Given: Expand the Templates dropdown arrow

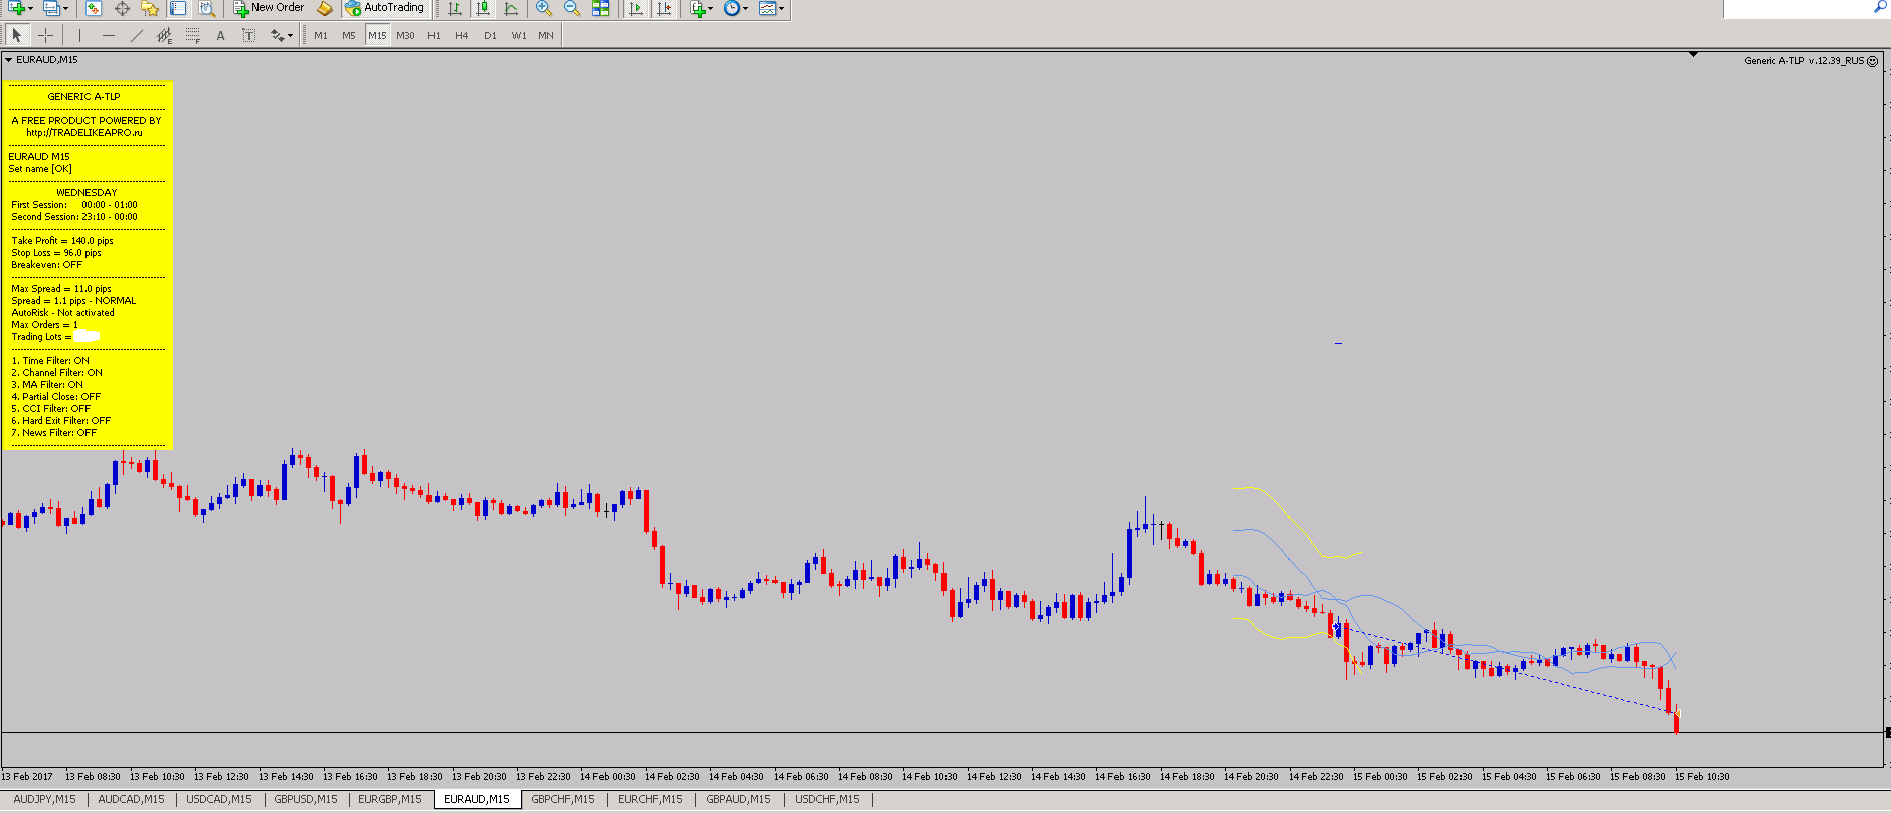Looking at the screenshot, I should coord(781,8).
